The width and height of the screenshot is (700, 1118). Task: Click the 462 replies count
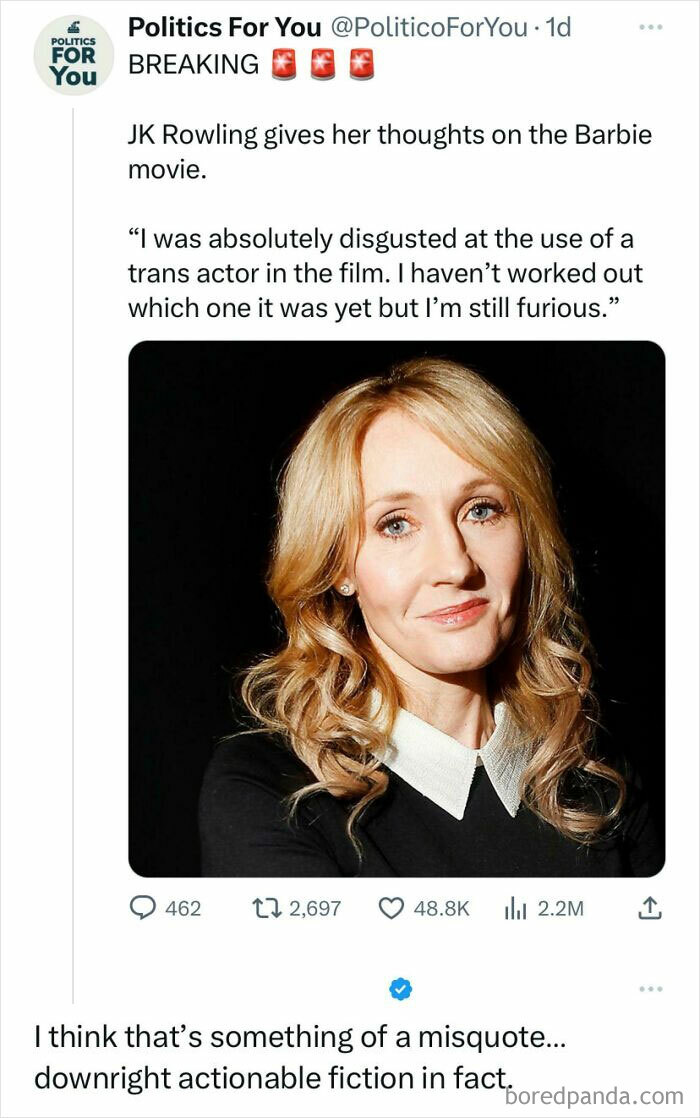click(x=182, y=908)
